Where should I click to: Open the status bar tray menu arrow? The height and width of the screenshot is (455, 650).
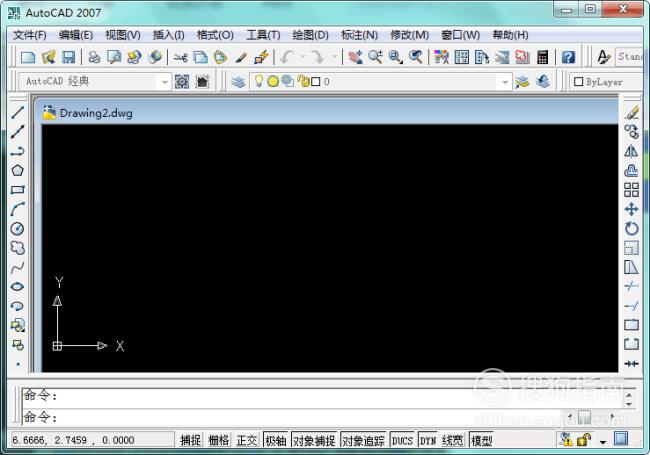click(x=603, y=442)
